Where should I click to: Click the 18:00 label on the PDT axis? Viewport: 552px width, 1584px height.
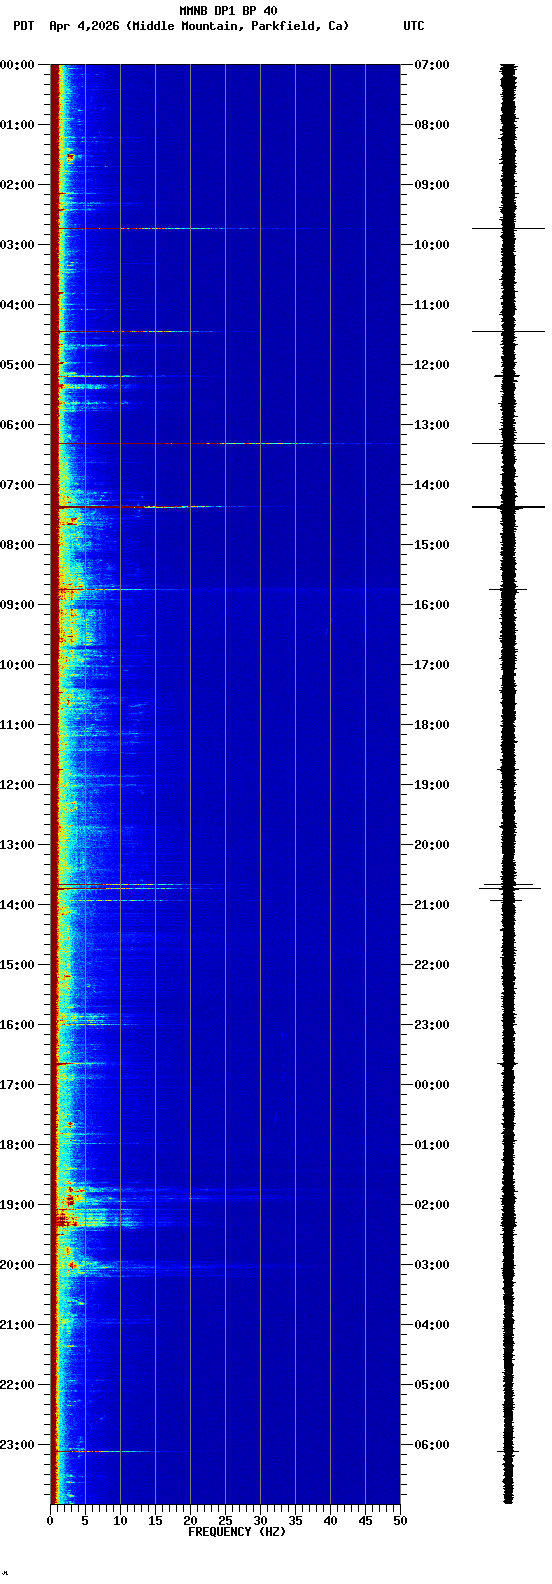[17, 1145]
